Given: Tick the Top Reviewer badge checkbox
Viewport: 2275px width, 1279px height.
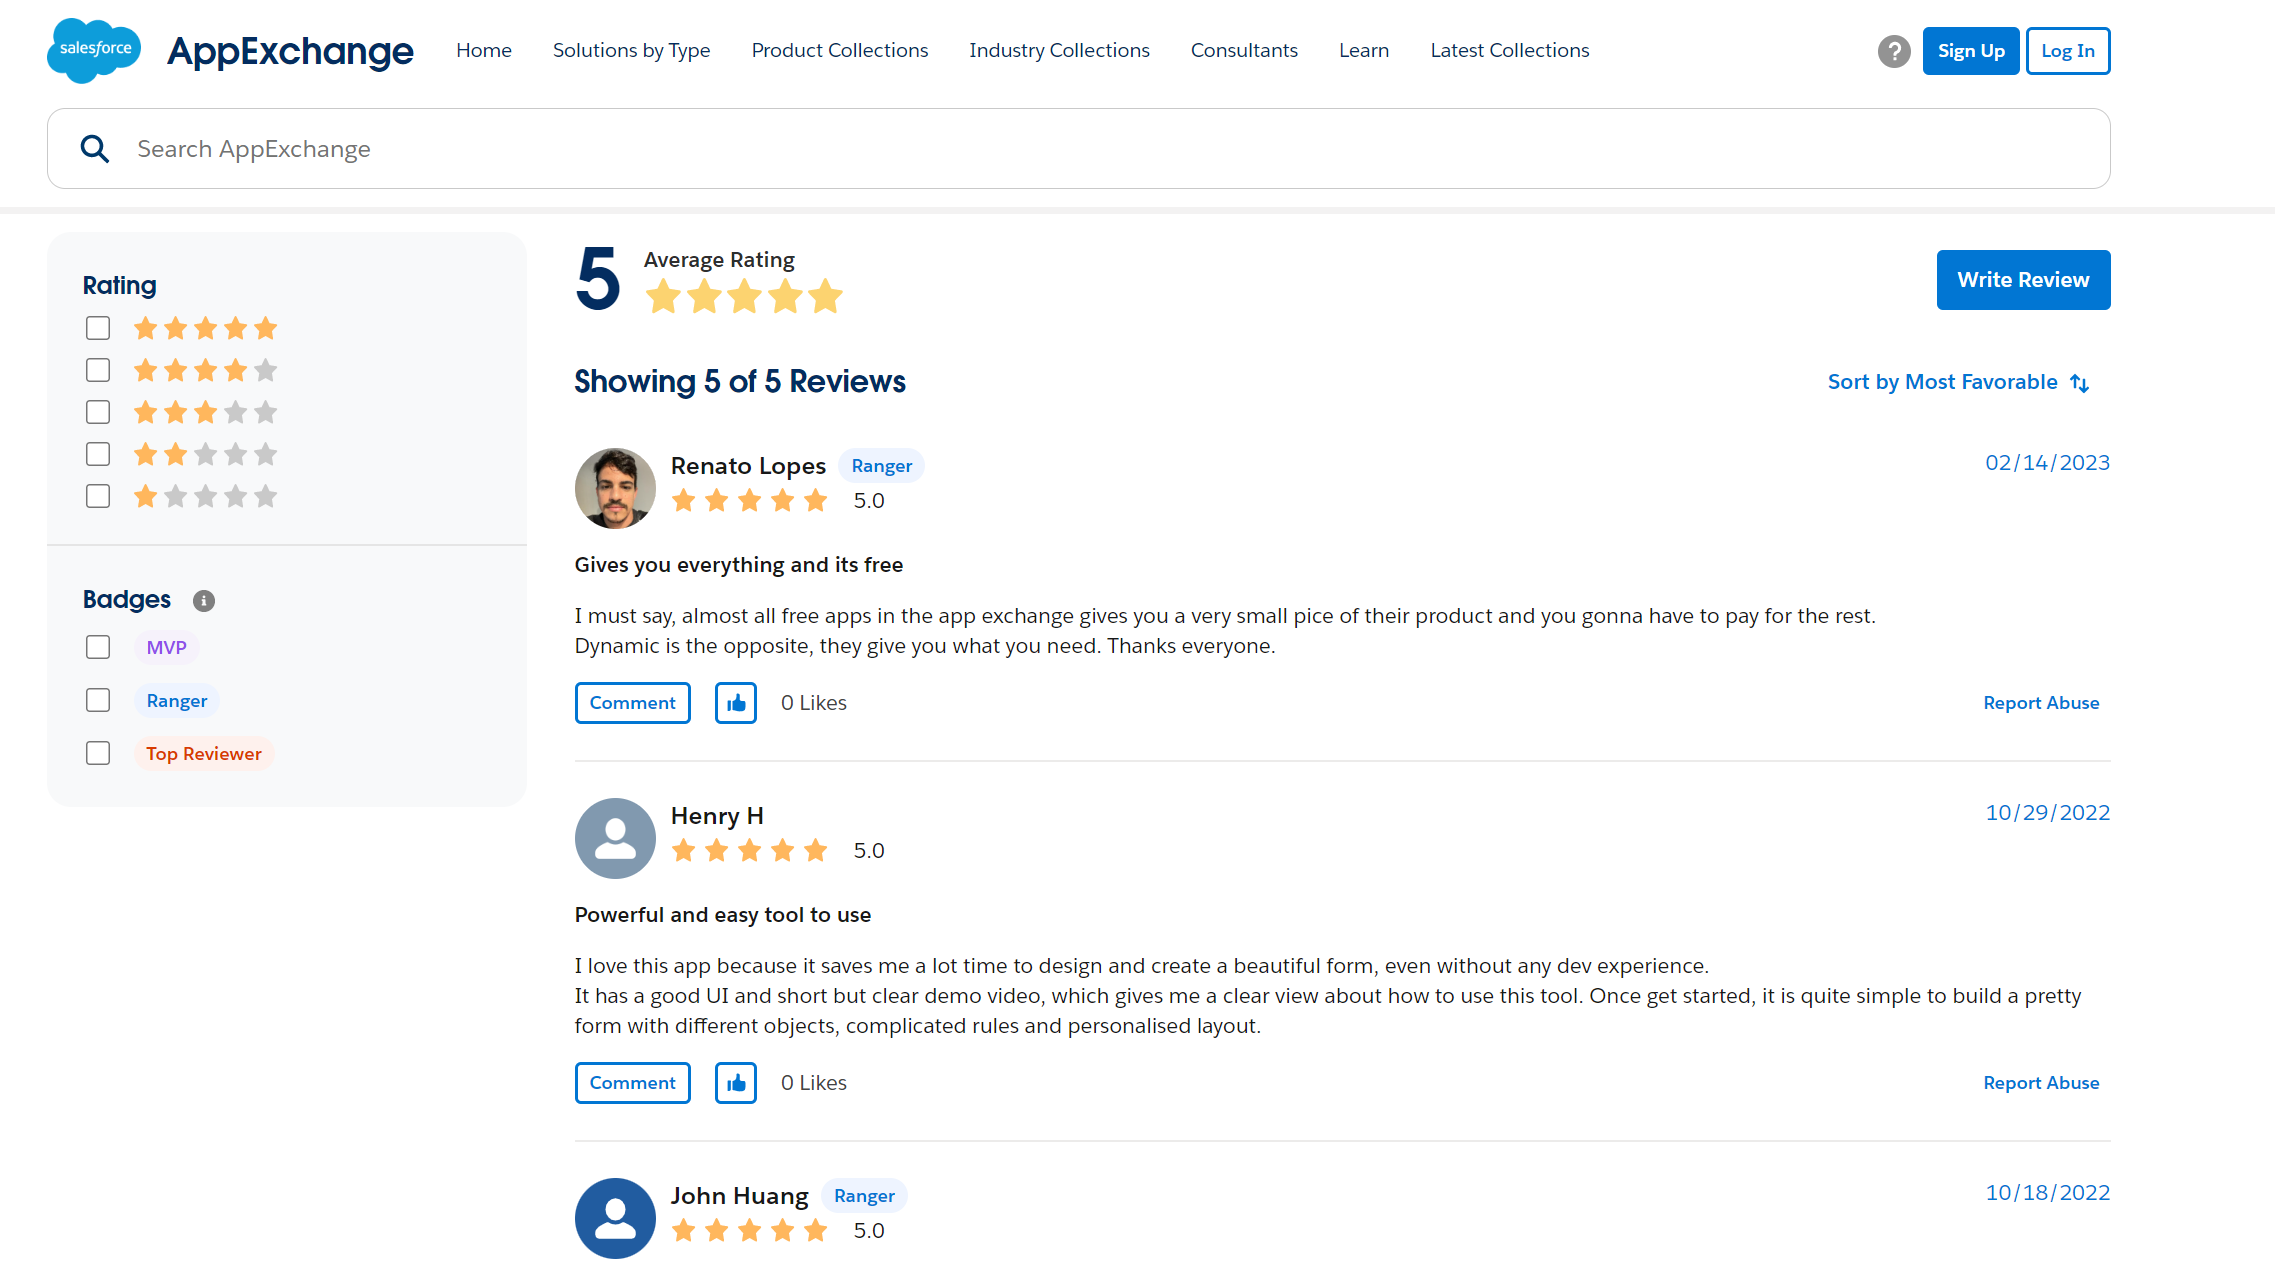Looking at the screenshot, I should 98,753.
